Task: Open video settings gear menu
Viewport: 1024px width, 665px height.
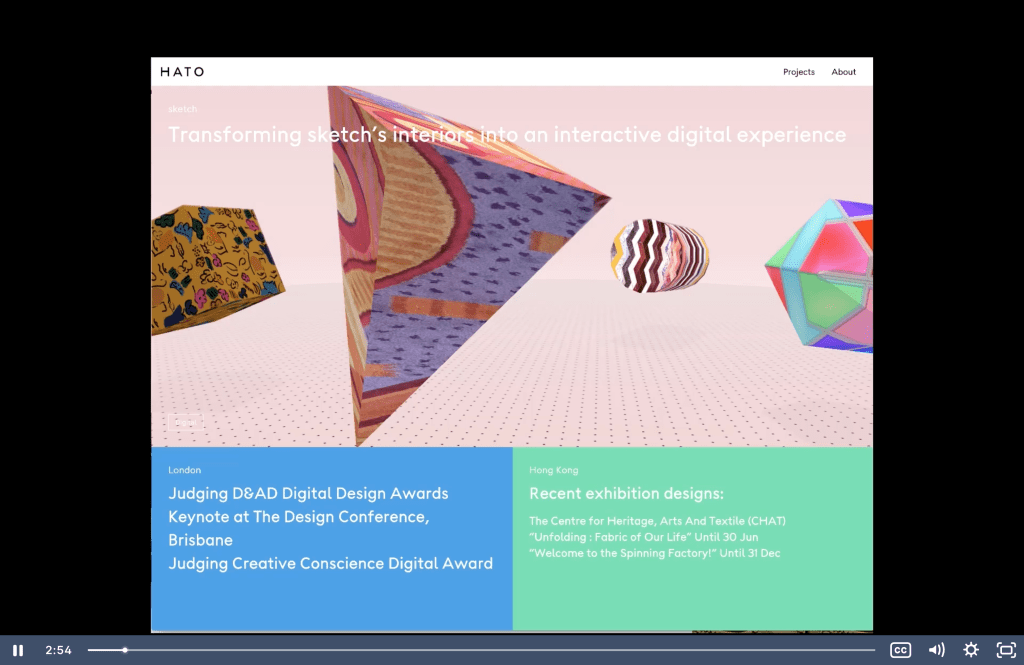Action: click(971, 650)
